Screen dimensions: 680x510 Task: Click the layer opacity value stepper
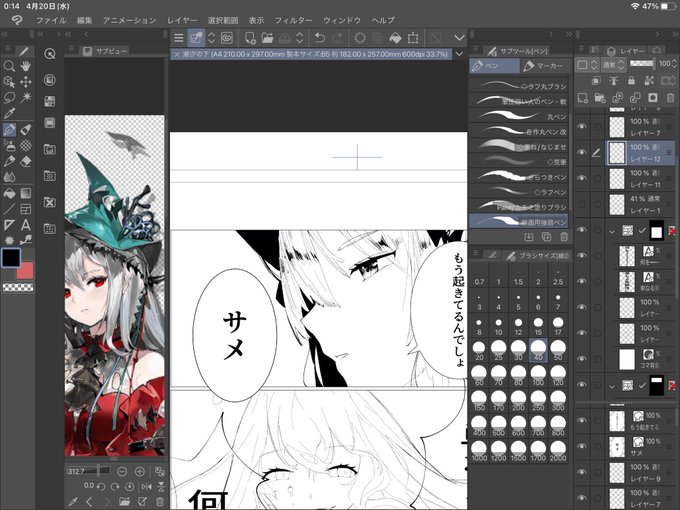click(x=674, y=64)
